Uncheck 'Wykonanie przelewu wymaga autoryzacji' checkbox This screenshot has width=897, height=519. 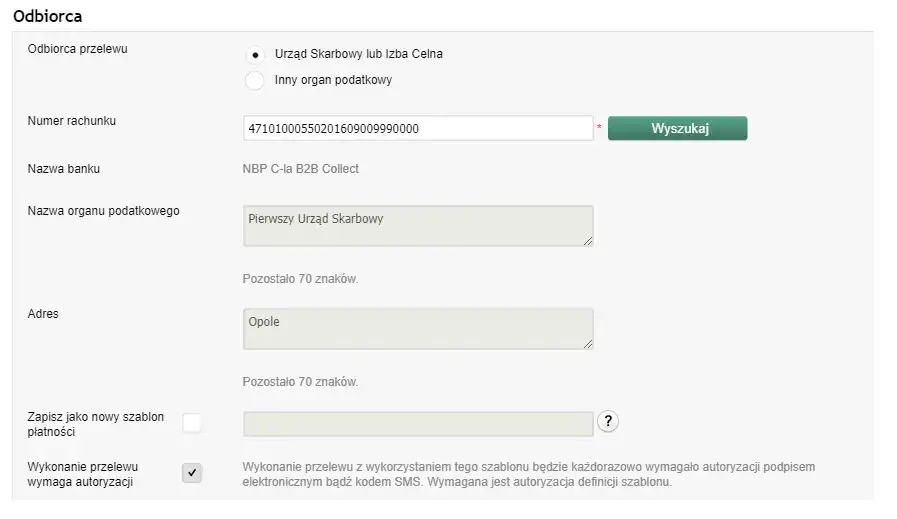pyautogui.click(x=191, y=473)
